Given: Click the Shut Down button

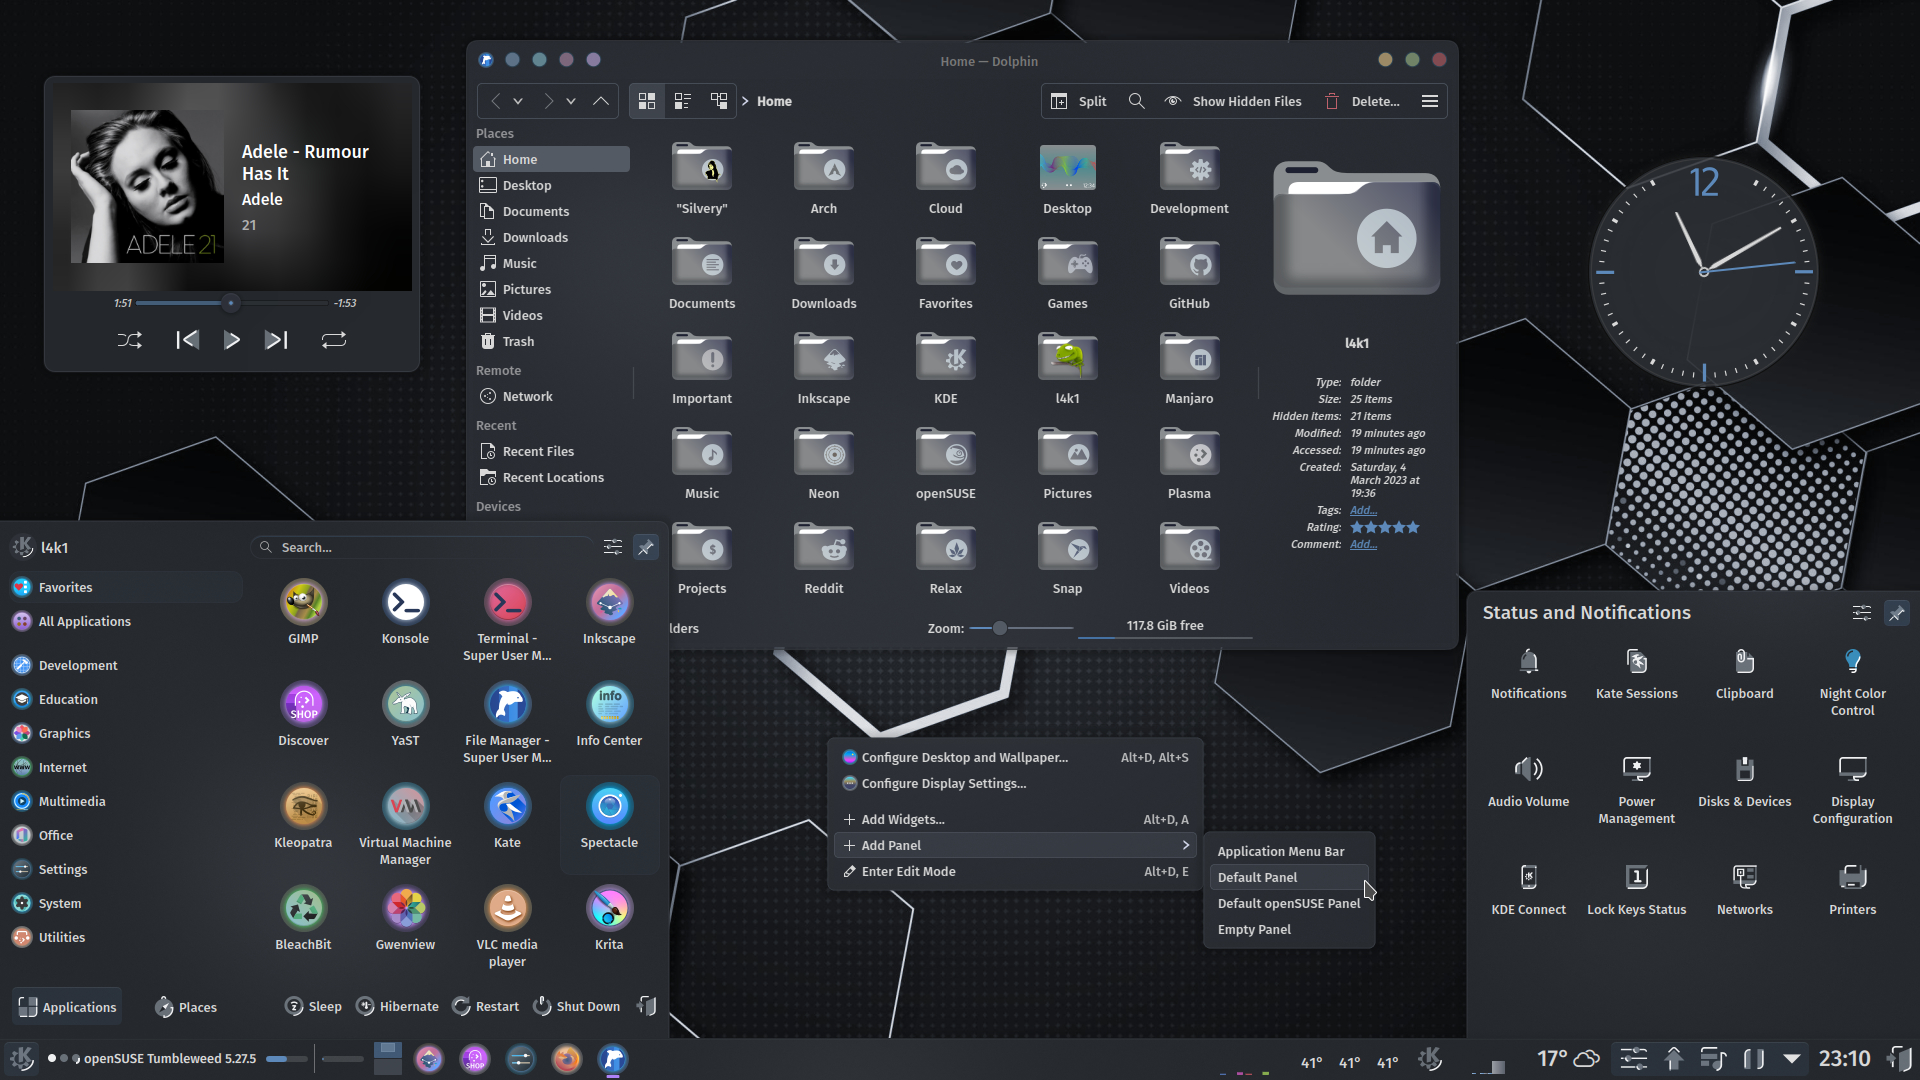Looking at the screenshot, I should [576, 1006].
